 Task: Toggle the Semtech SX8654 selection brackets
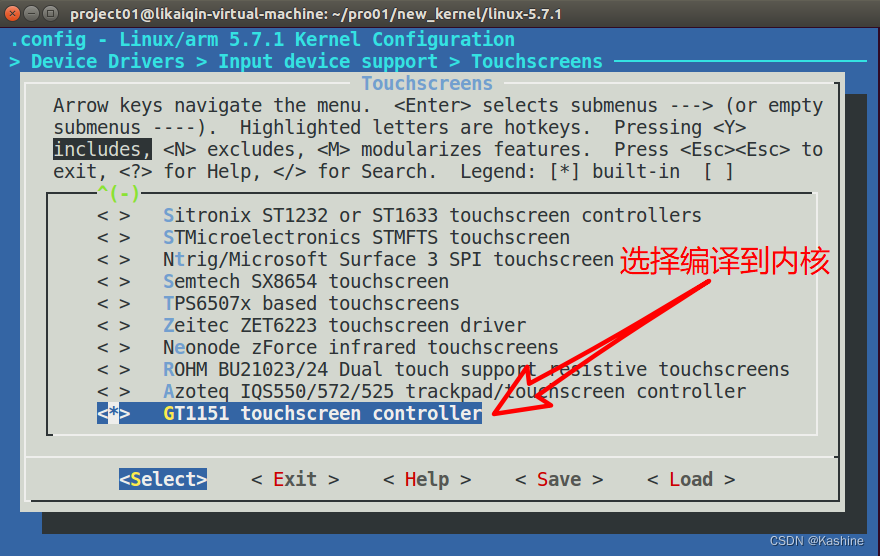[113, 282]
